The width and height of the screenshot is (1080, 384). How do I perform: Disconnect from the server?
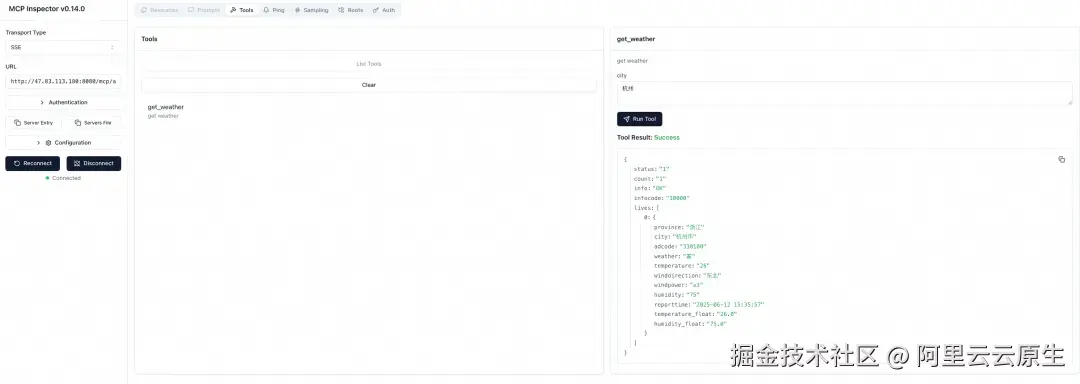pos(94,163)
